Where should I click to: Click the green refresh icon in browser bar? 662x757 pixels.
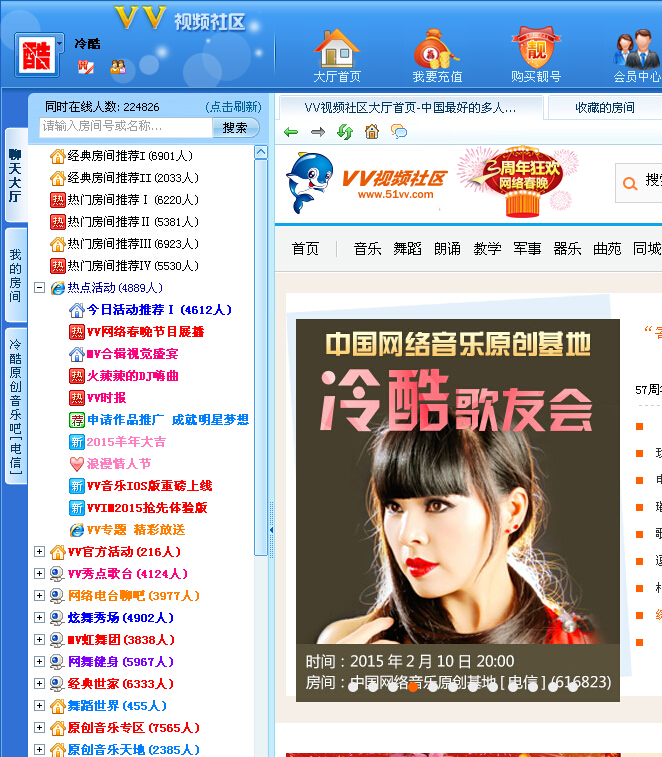tap(345, 132)
